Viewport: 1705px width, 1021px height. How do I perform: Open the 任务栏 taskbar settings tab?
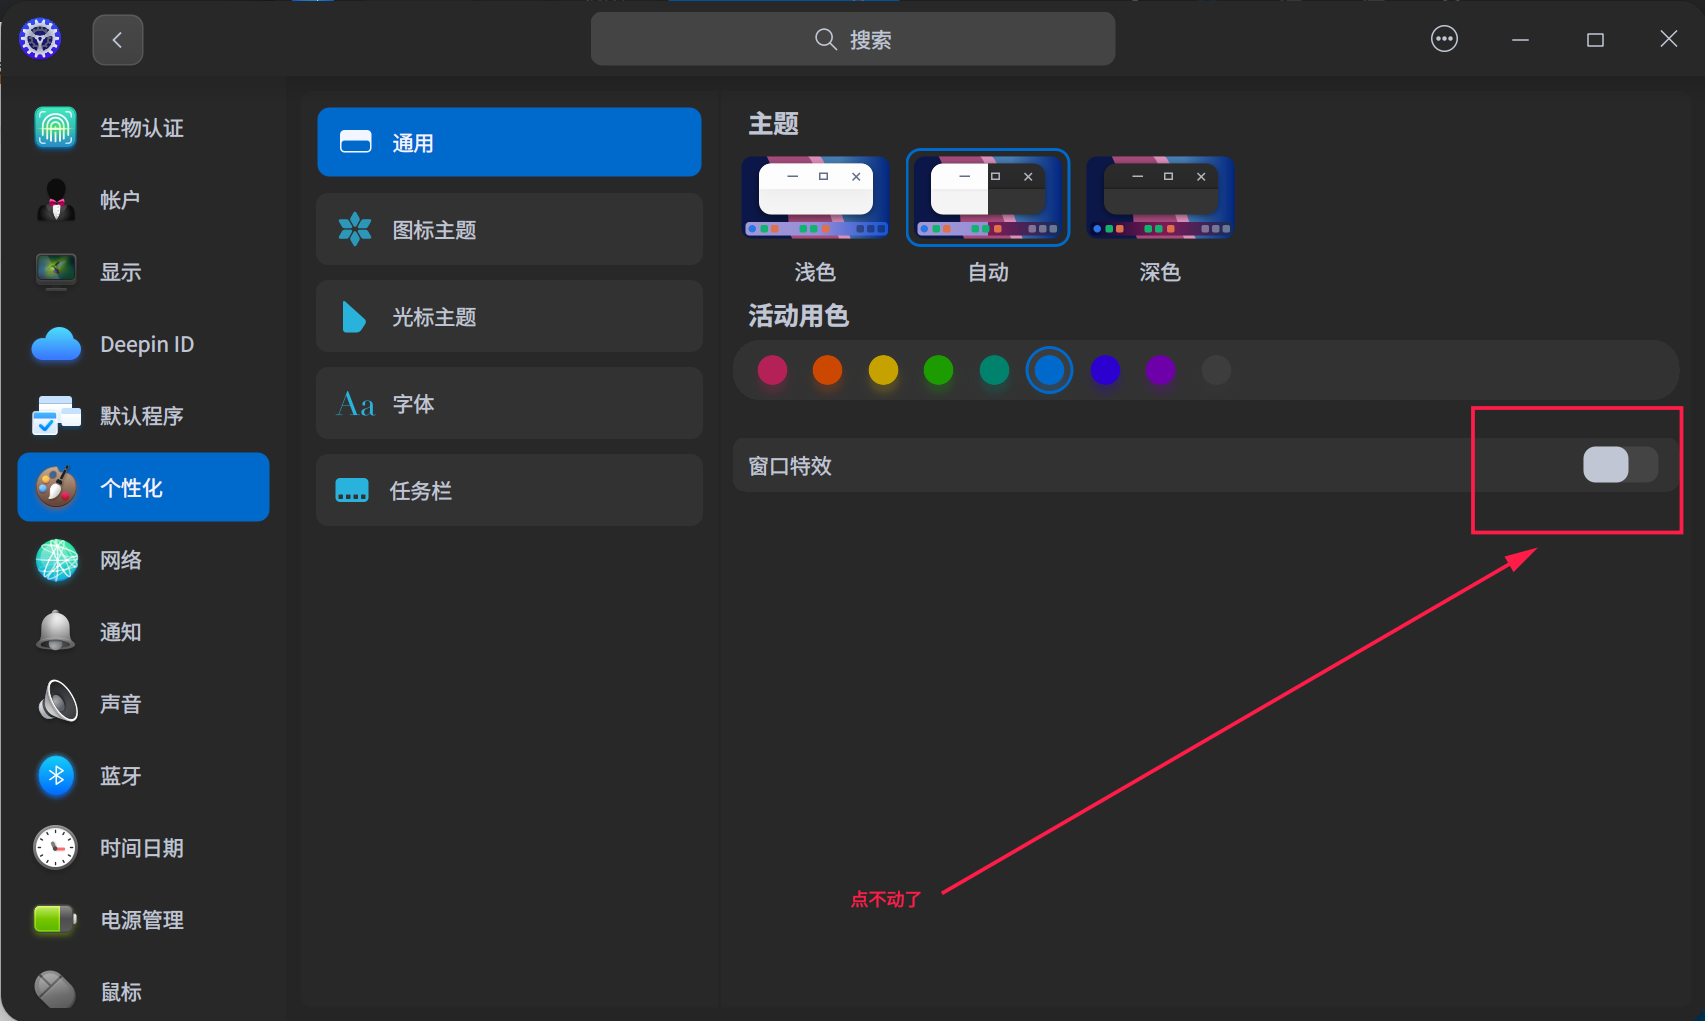[x=510, y=490]
